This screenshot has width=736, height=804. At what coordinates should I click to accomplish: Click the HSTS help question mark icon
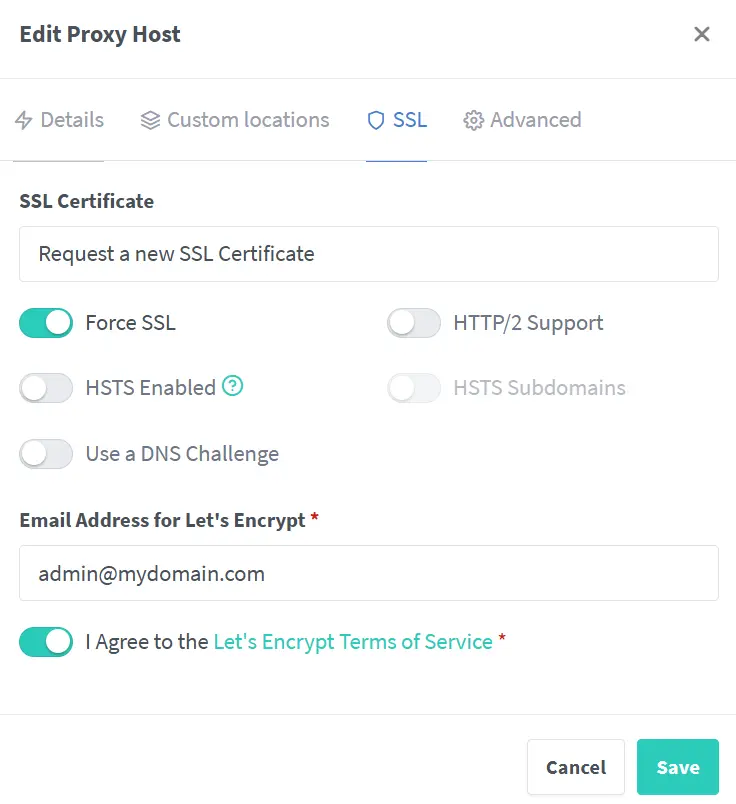point(233,386)
